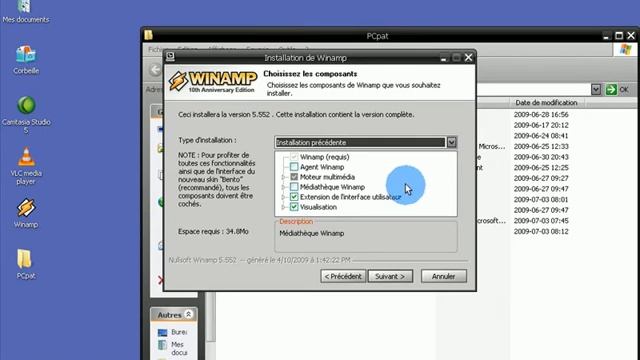640x360 pixels.
Task: Click PCpat window title folder icon
Action: 149,36
